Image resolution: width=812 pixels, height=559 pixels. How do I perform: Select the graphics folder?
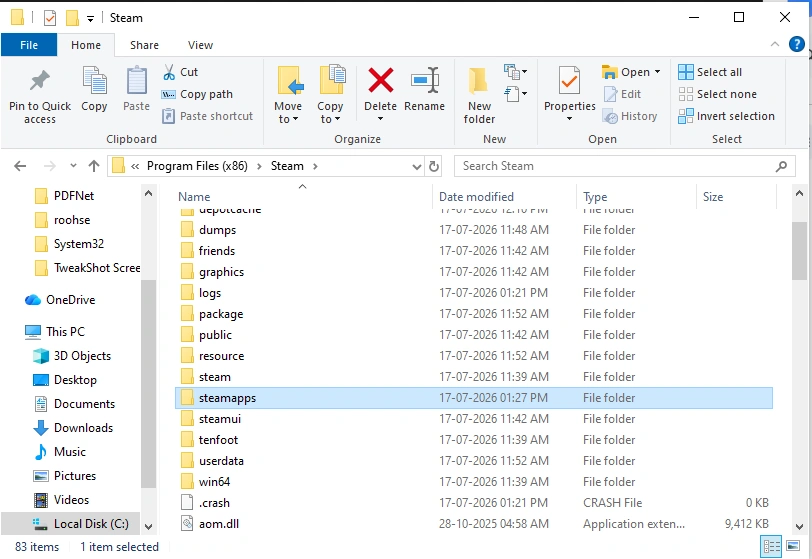tap(221, 272)
